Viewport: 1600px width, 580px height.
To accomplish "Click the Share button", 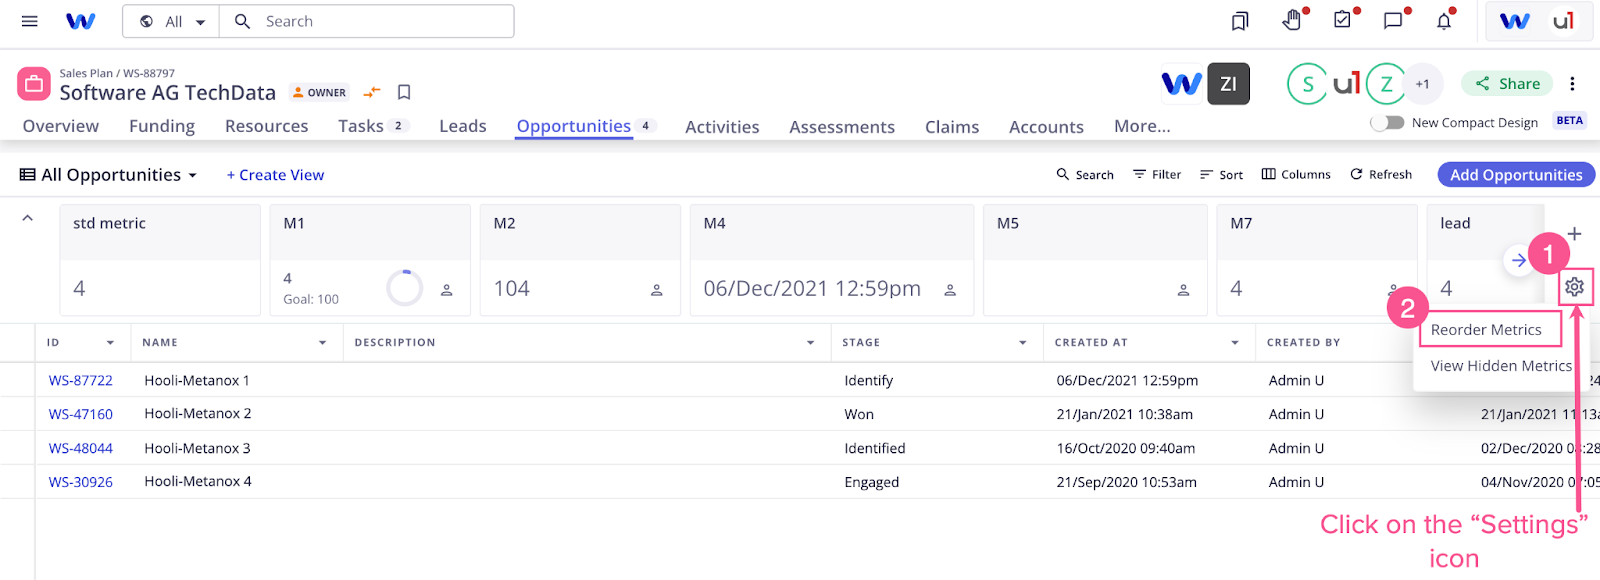I will 1507,84.
